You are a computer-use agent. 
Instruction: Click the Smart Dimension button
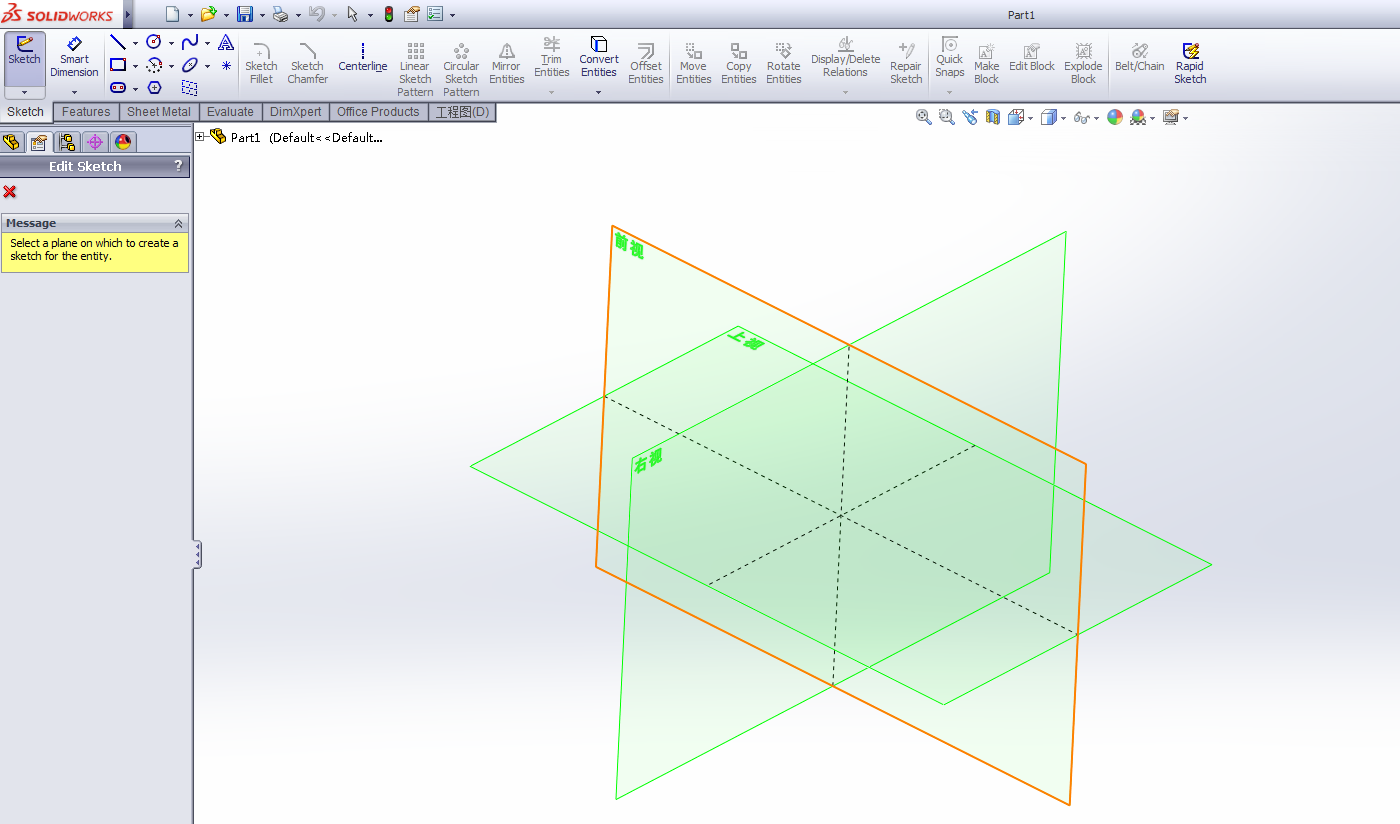tap(74, 58)
